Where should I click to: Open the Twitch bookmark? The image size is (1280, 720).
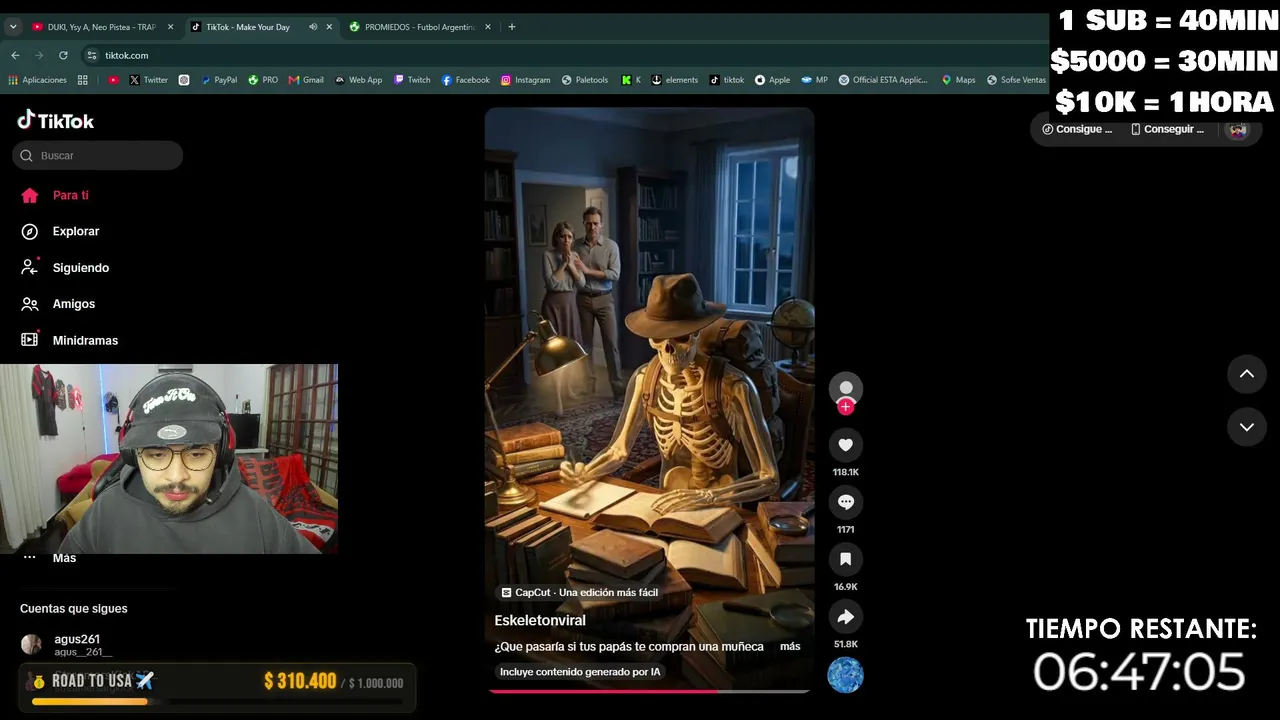click(x=412, y=80)
